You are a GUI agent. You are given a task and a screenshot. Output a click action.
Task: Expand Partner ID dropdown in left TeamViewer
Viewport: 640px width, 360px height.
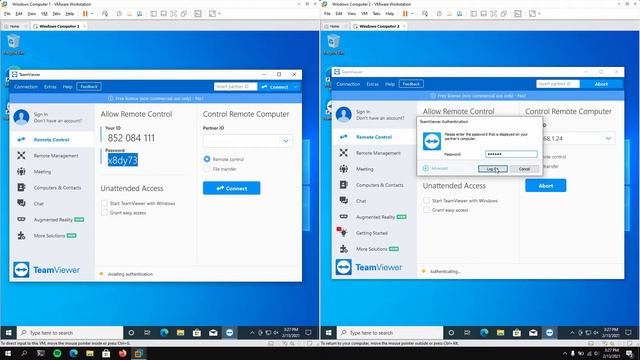pyautogui.click(x=286, y=141)
